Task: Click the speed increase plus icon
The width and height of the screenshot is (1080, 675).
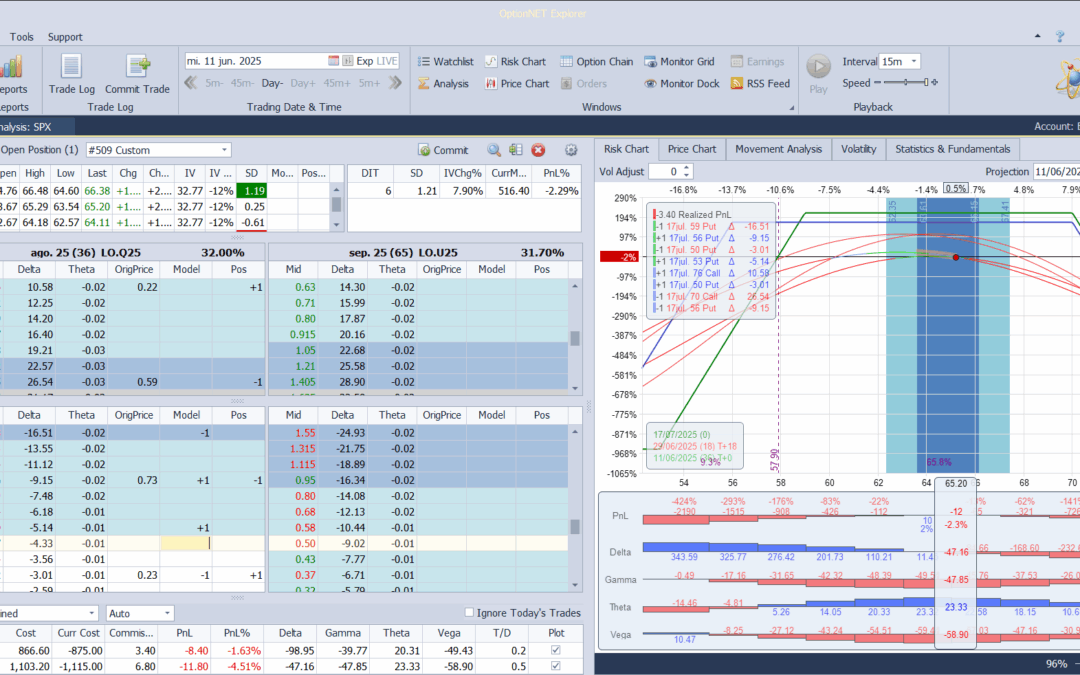Action: [934, 83]
